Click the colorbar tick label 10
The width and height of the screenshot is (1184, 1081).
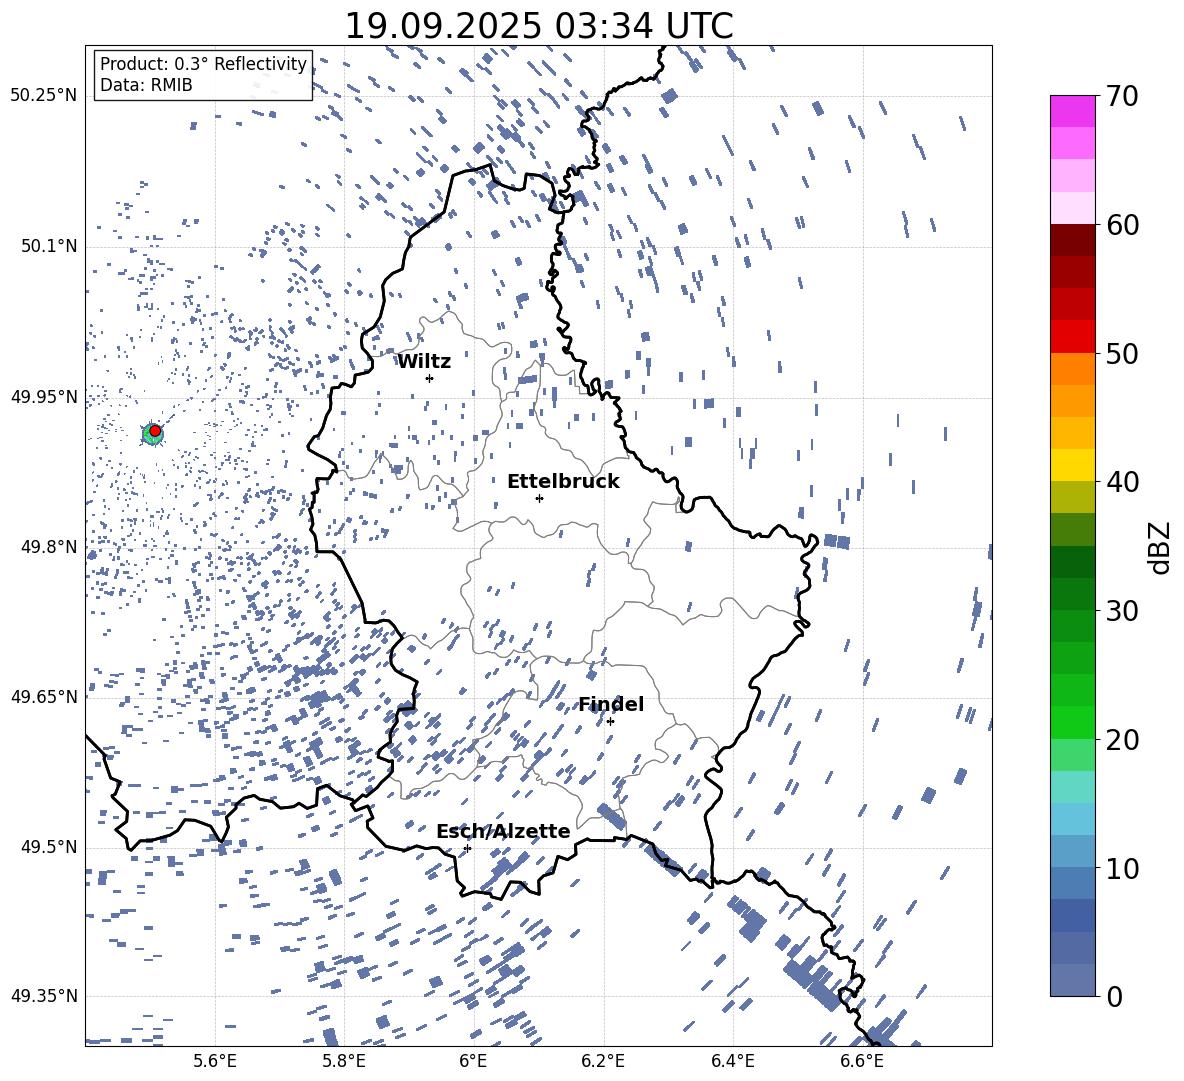pyautogui.click(x=1122, y=868)
